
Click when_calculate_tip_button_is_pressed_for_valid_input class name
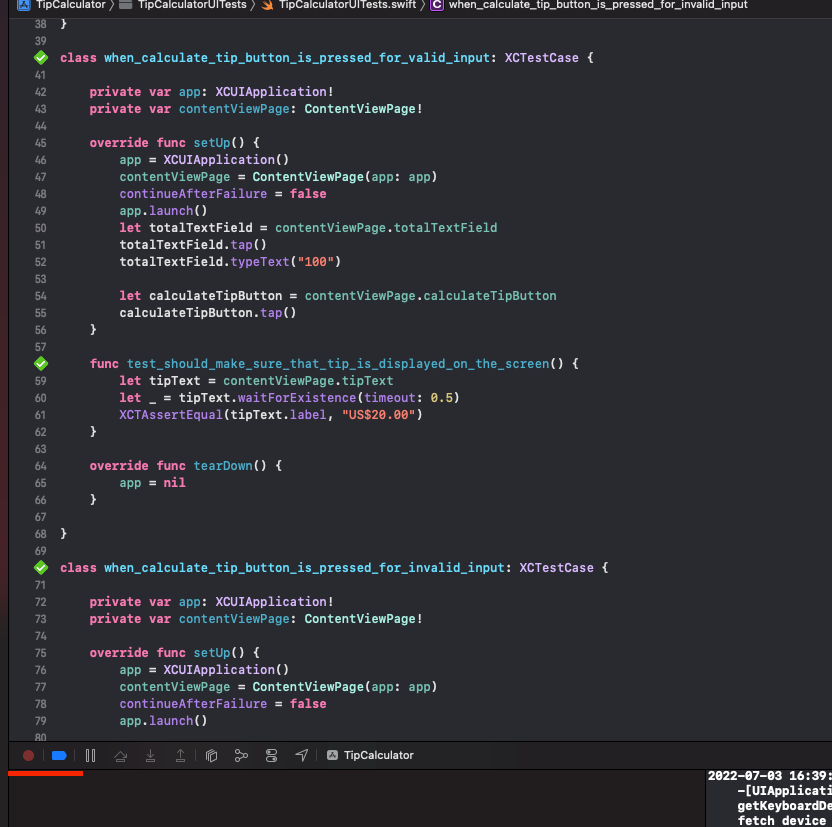(296, 58)
